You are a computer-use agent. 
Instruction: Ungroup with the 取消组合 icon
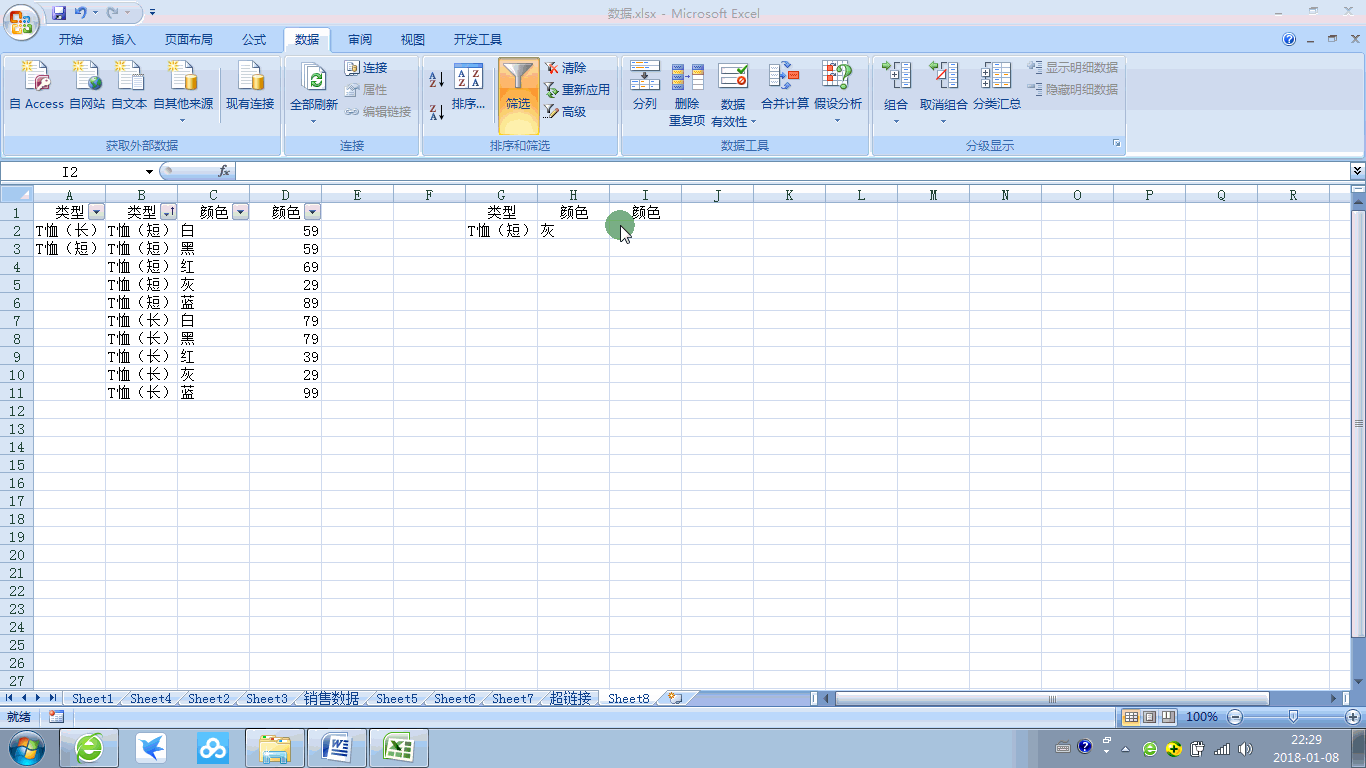pos(943,76)
